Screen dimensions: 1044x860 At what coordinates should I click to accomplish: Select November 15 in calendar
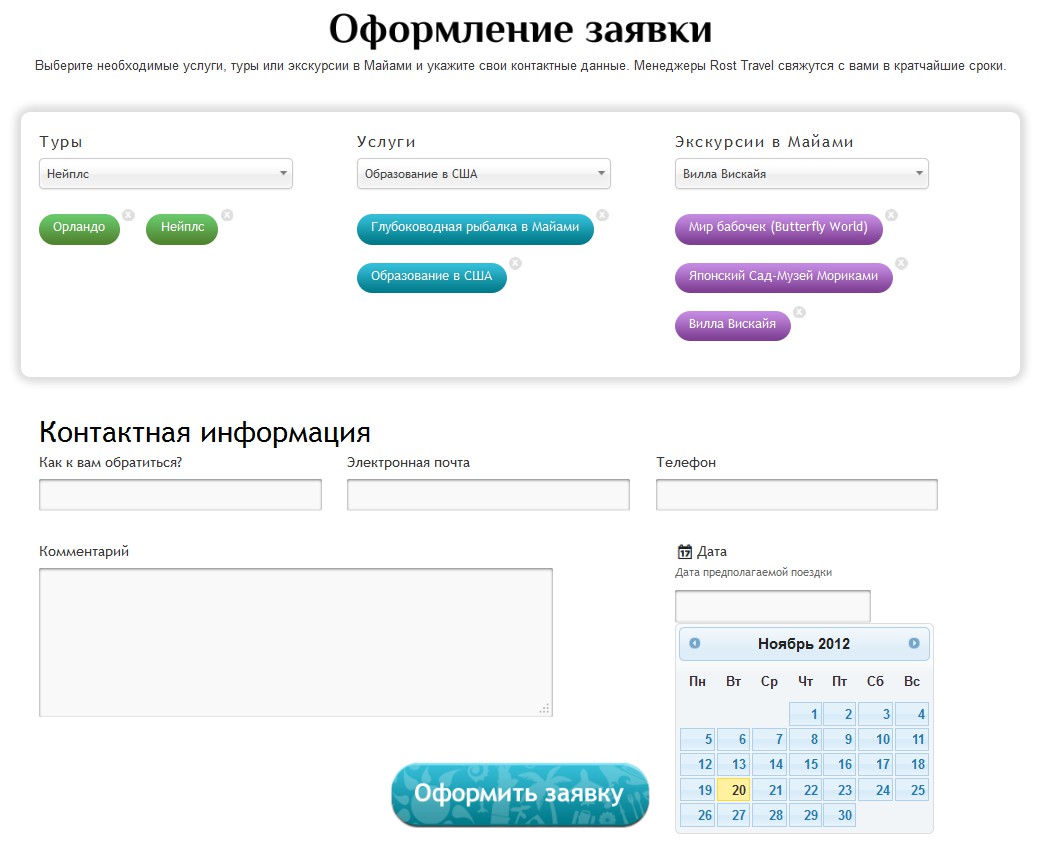806,765
